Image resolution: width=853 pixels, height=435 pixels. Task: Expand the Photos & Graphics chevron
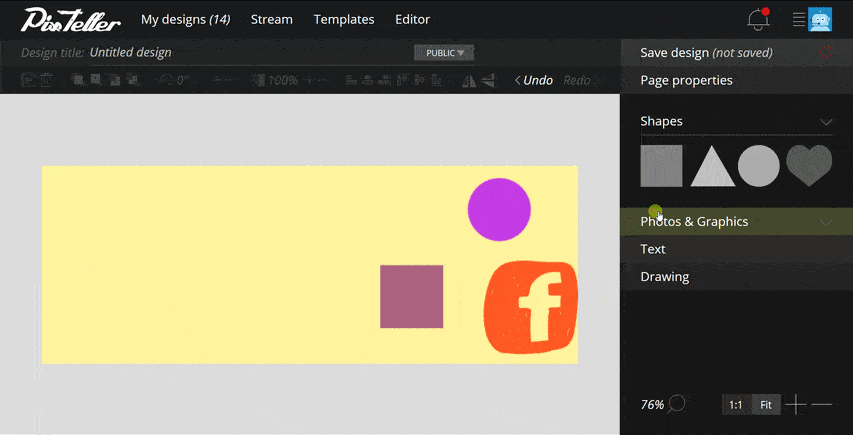(826, 222)
